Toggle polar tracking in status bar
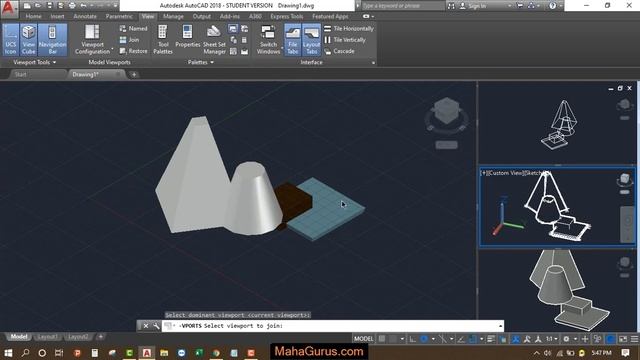The height and width of the screenshot is (360, 640). click(x=424, y=339)
